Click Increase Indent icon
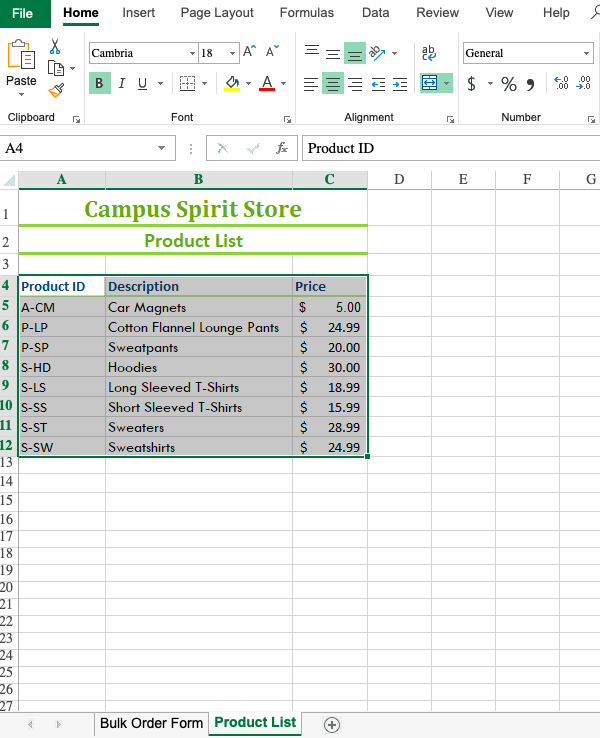 (400, 84)
